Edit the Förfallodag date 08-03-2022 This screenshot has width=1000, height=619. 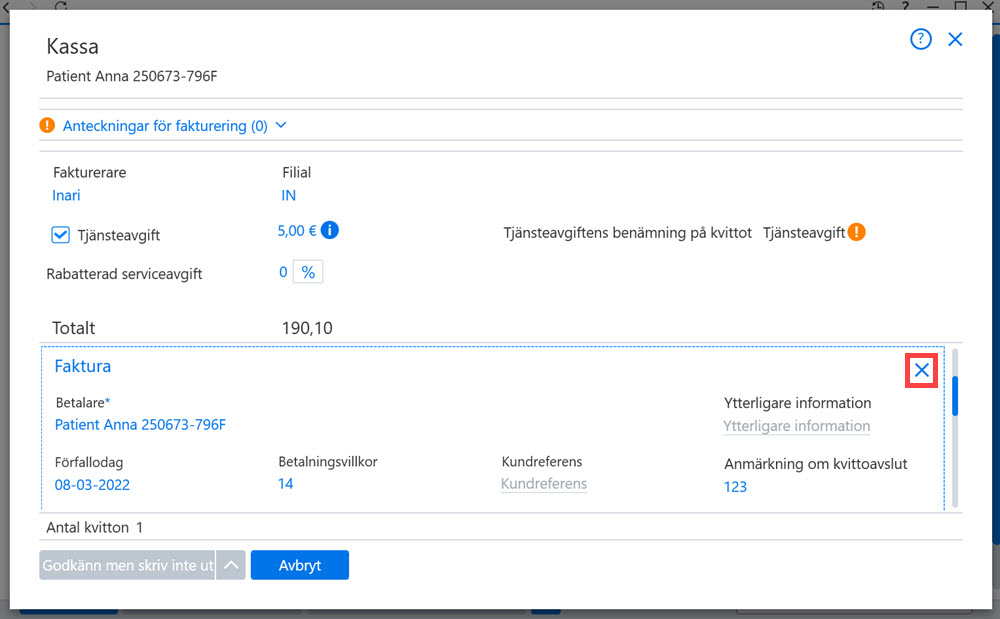[x=92, y=484]
